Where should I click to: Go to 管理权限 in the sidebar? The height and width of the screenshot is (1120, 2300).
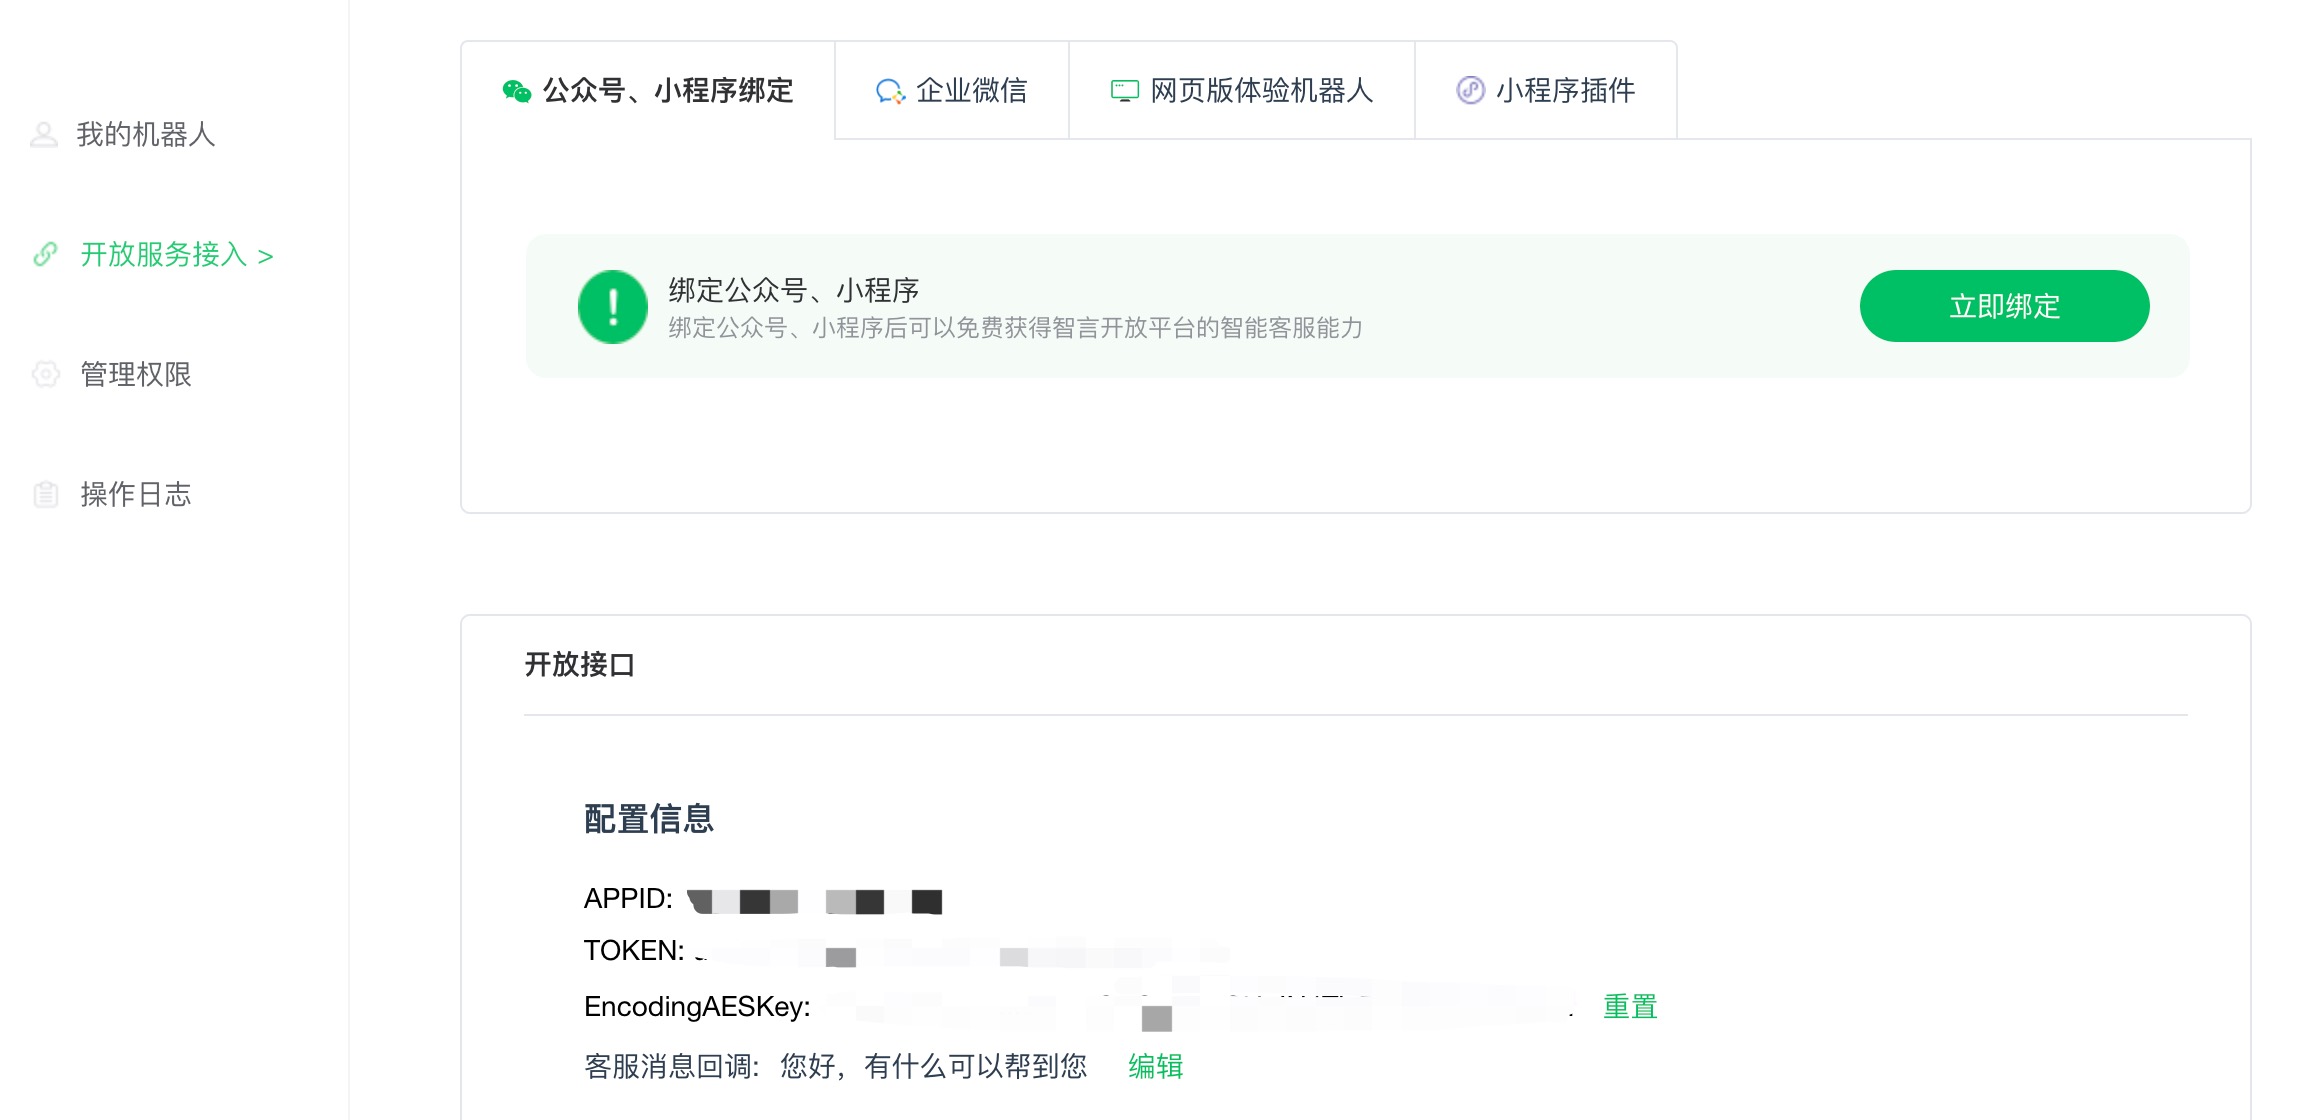coord(136,374)
